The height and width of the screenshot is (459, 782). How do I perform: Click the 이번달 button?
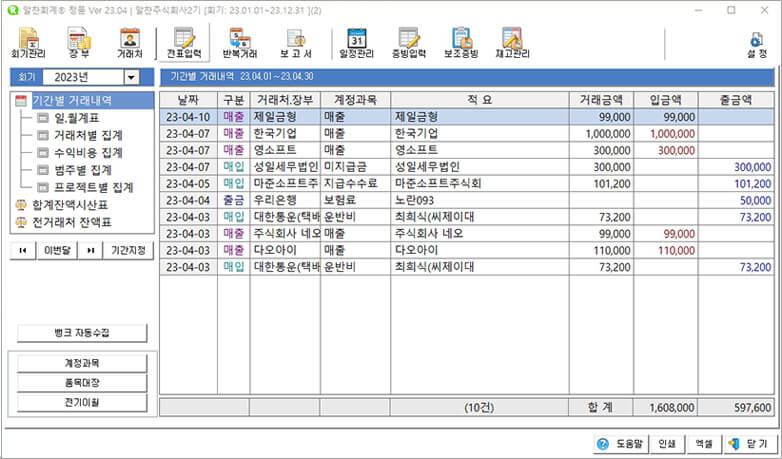[x=57, y=250]
